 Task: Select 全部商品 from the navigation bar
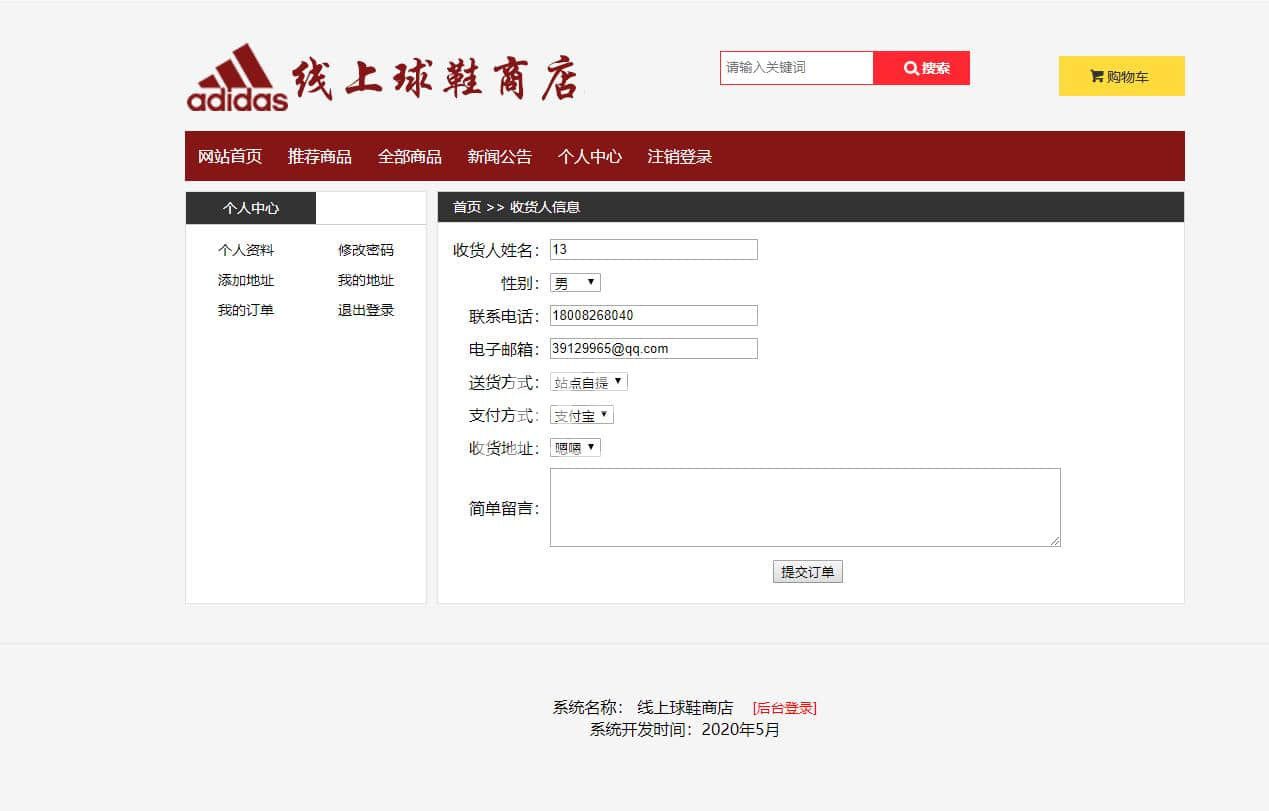pos(410,157)
